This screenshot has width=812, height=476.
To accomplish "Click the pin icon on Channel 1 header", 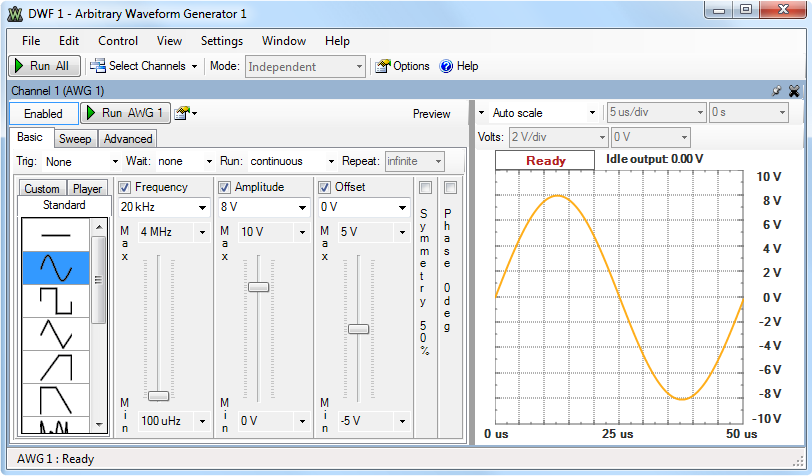I will point(776,91).
